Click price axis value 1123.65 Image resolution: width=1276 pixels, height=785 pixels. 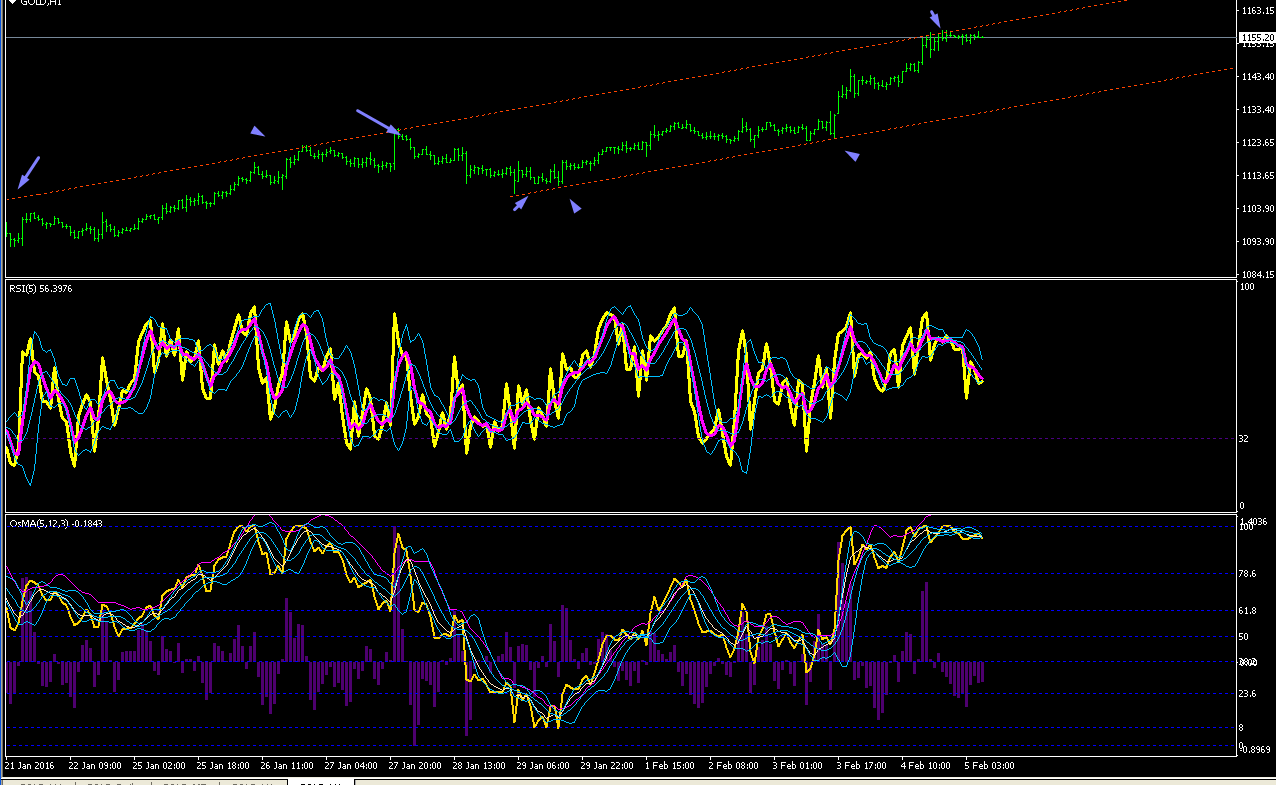pos(1256,142)
